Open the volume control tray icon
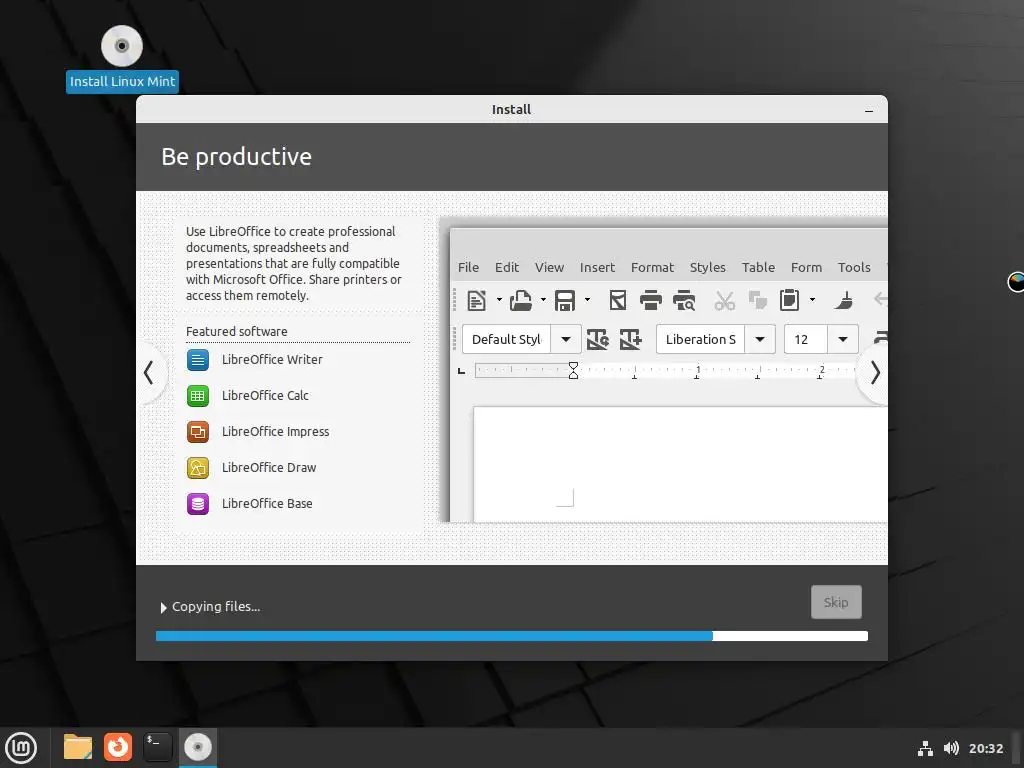Viewport: 1024px width, 768px height. point(951,748)
